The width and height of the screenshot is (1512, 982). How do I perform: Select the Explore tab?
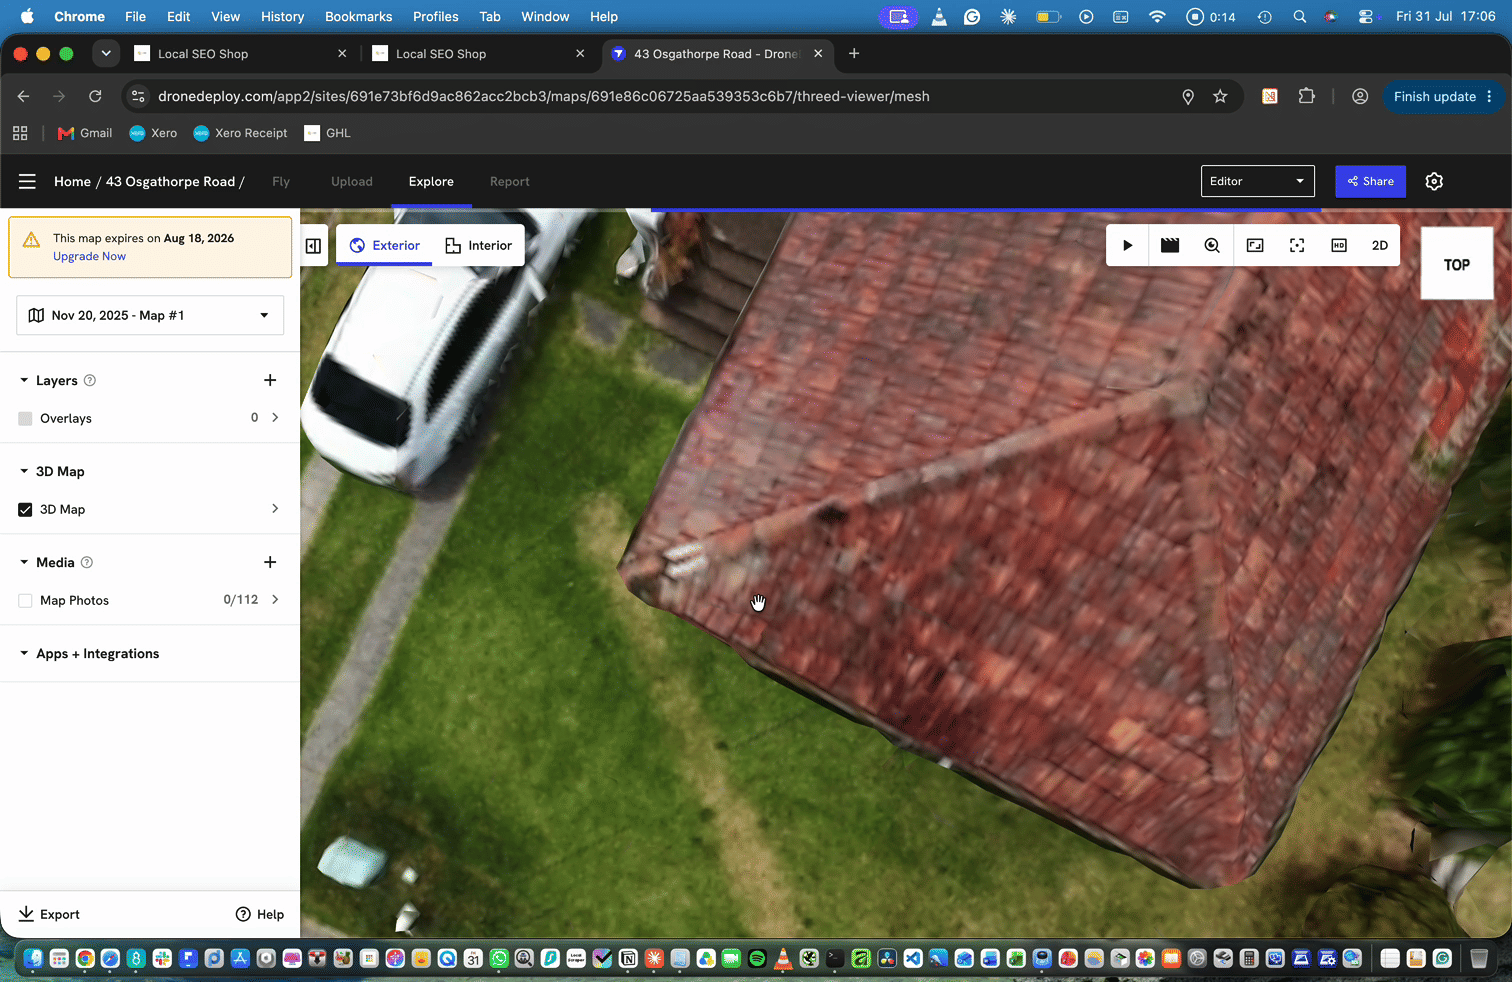431,181
